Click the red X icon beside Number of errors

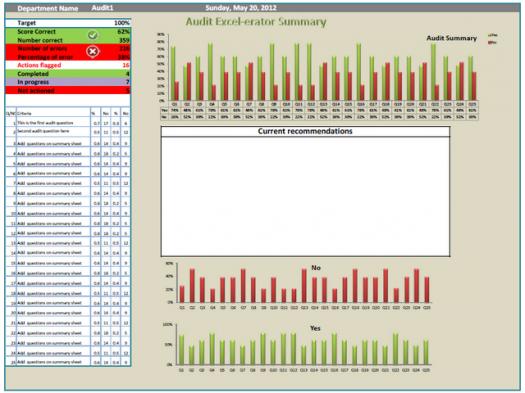pos(93,52)
